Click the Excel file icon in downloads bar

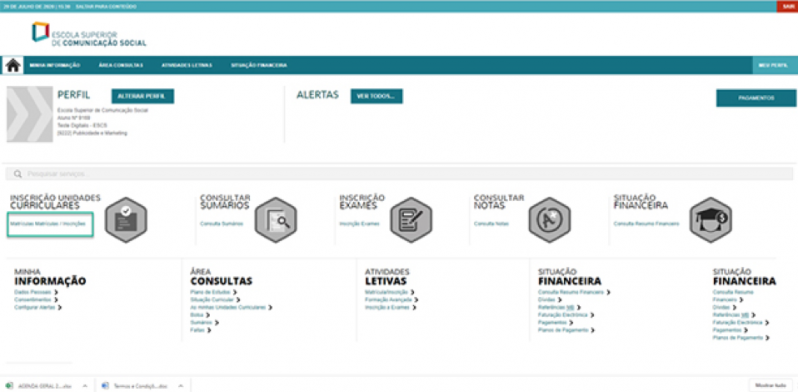[9, 386]
